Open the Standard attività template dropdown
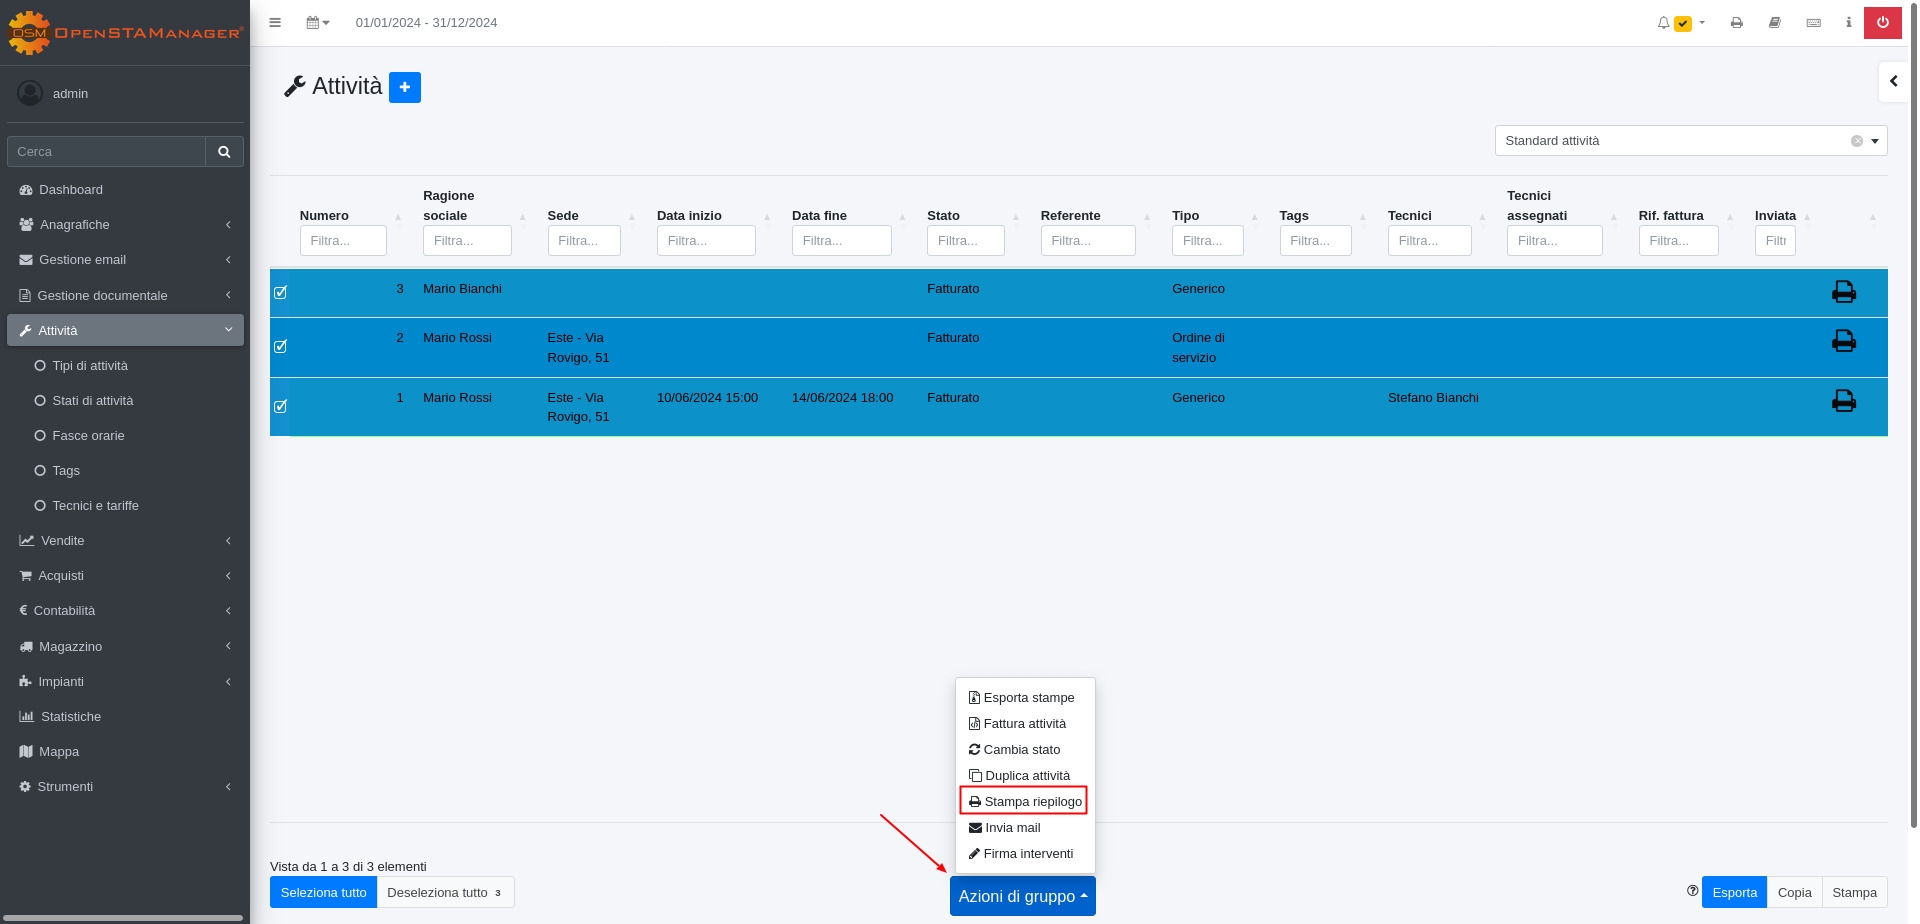 click(1690, 141)
